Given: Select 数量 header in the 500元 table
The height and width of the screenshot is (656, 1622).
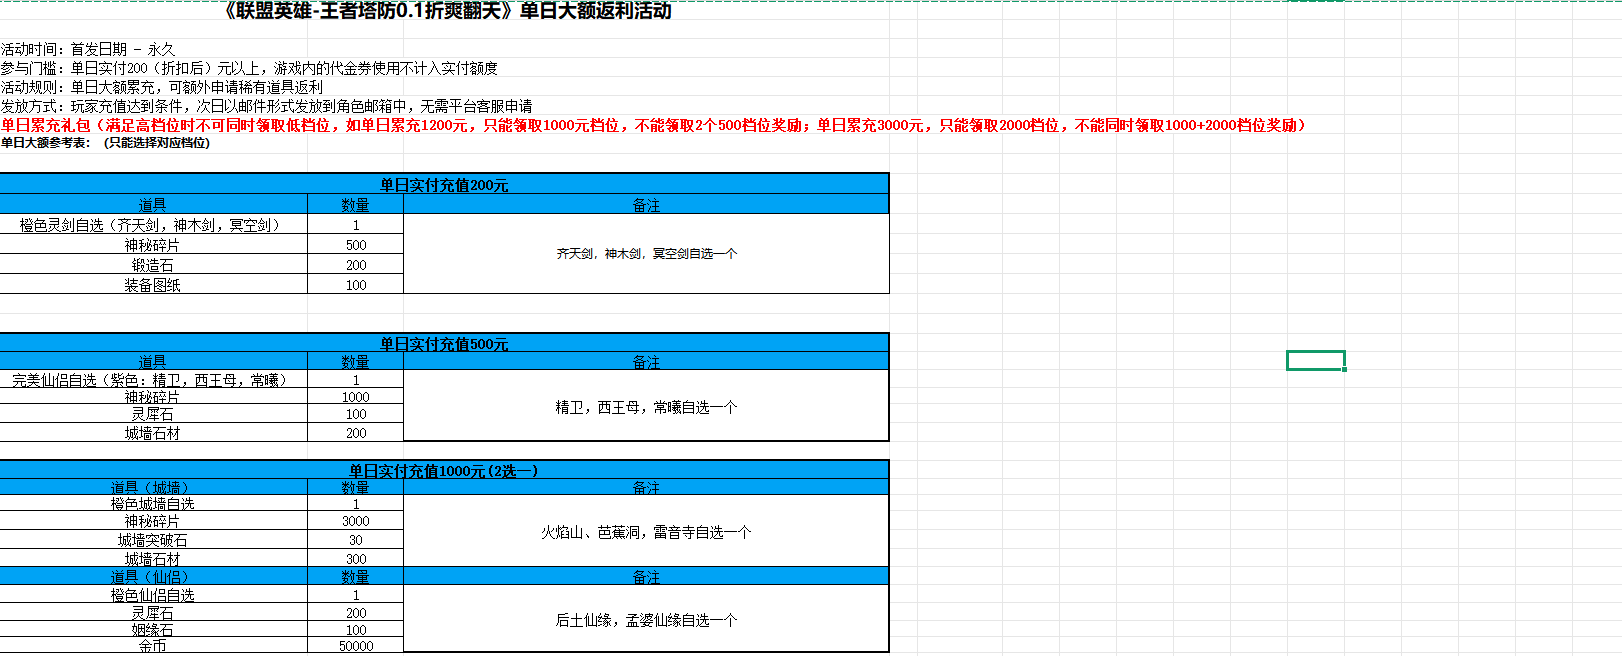Looking at the screenshot, I should coord(356,361).
